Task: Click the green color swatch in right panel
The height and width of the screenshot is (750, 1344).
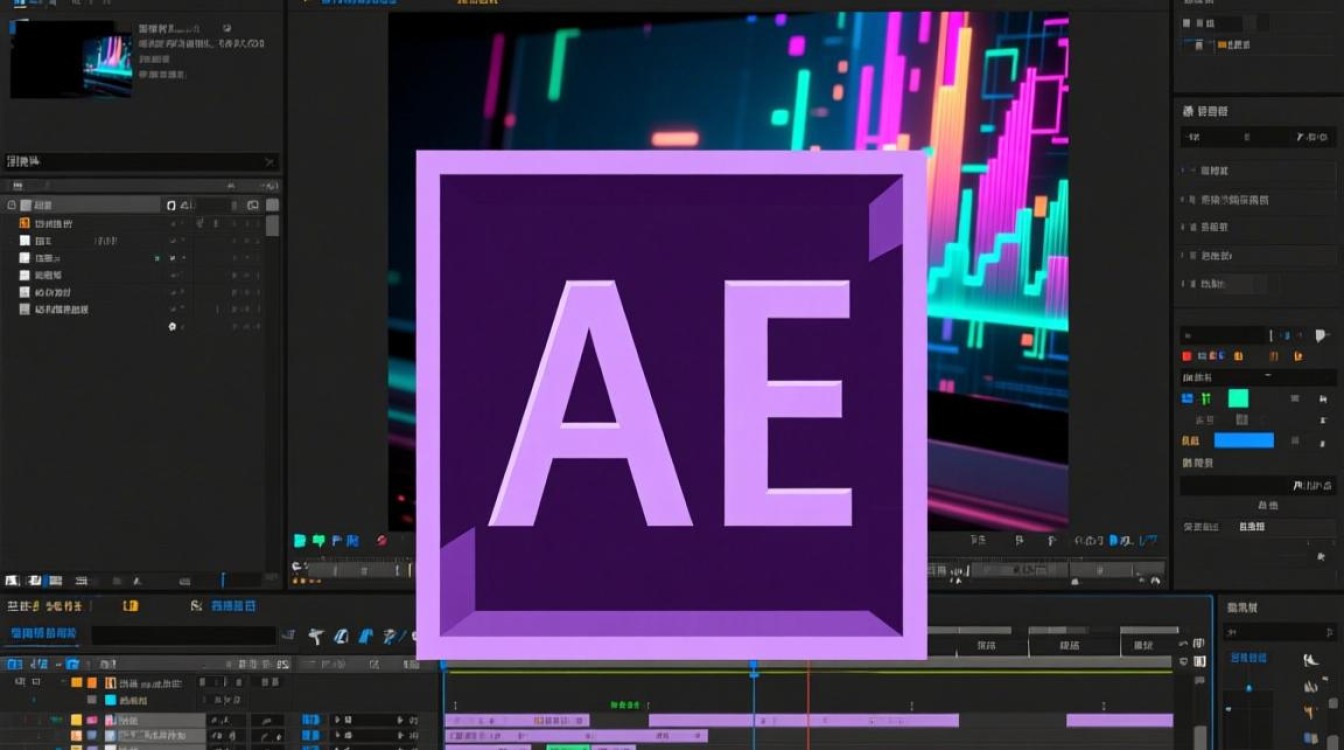Action: [1238, 398]
